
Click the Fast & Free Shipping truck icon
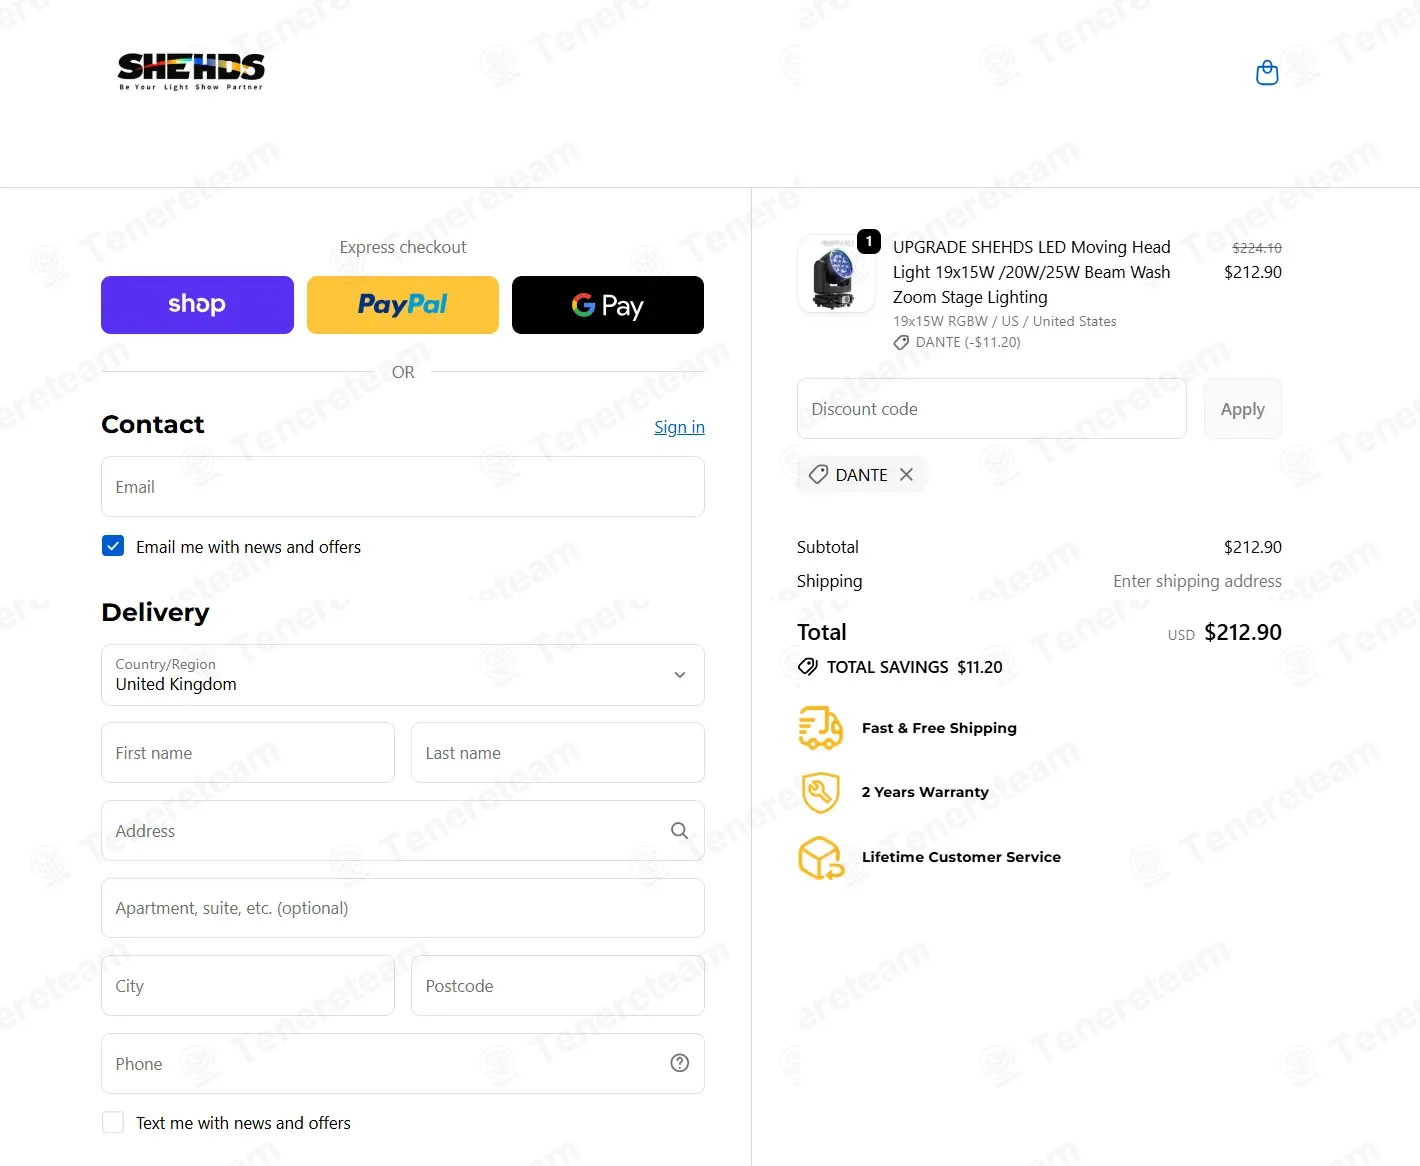(x=821, y=728)
